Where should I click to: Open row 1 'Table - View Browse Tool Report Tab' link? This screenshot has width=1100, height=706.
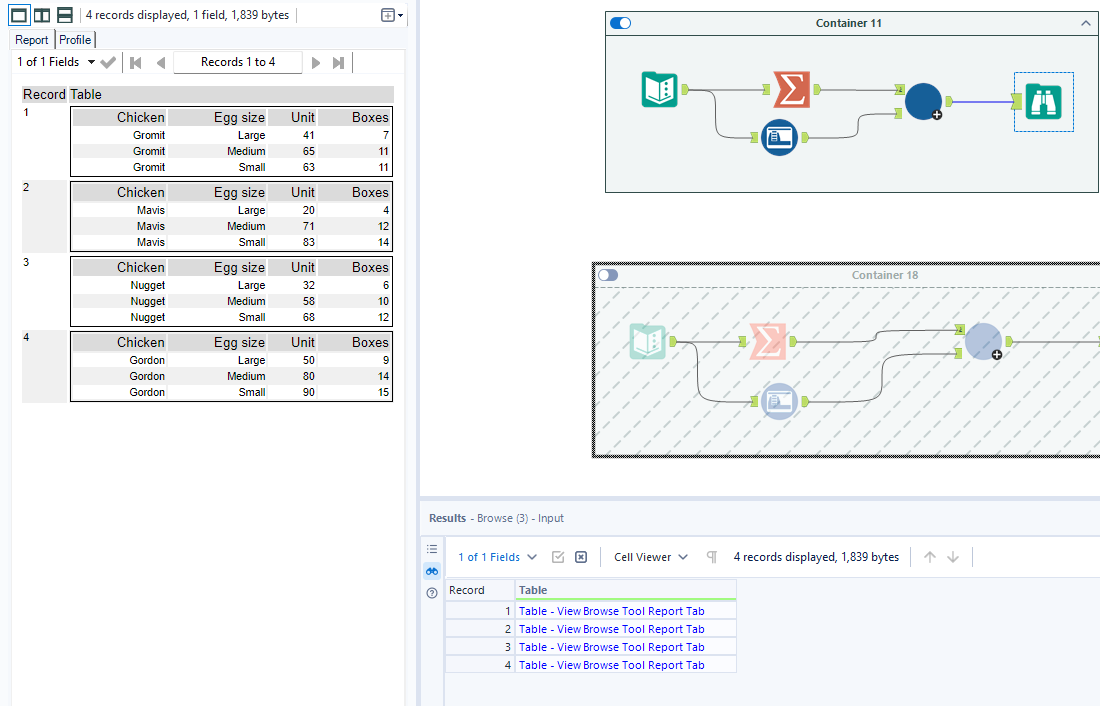611,611
